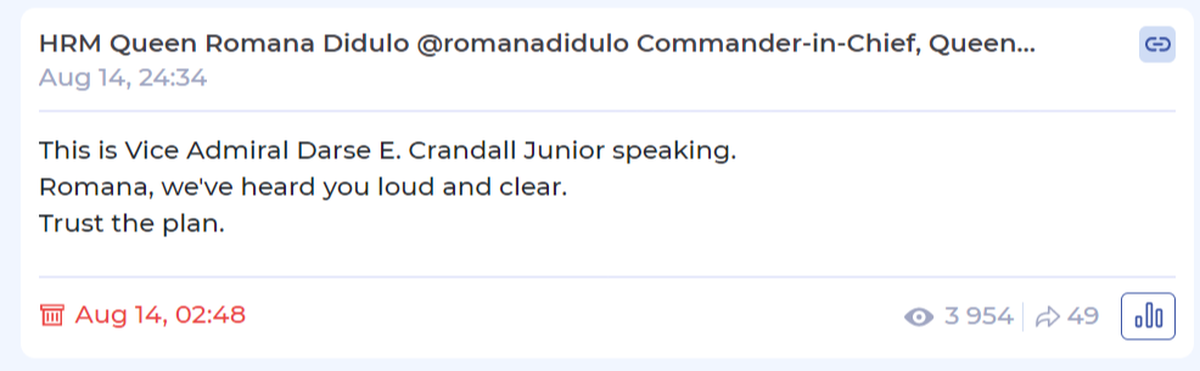Click the vertical divider between views and forwards
1200x371 pixels.
point(1024,317)
